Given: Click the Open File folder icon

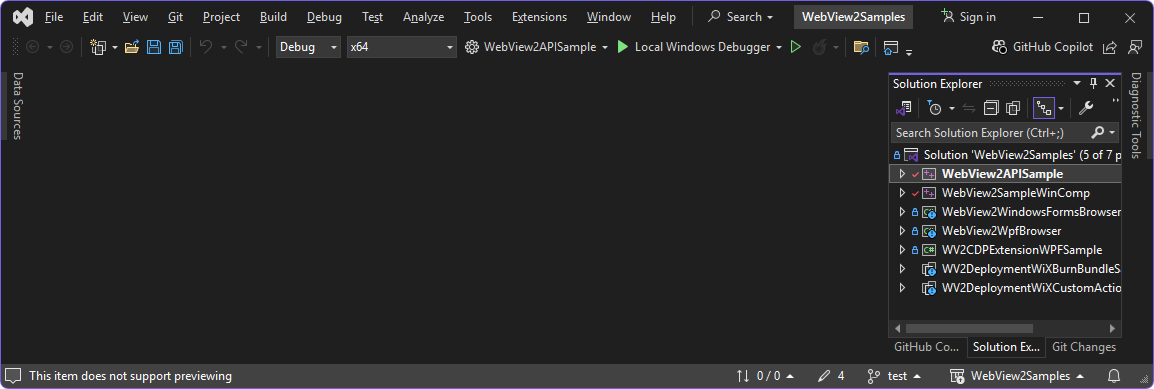Looking at the screenshot, I should click(x=132, y=47).
